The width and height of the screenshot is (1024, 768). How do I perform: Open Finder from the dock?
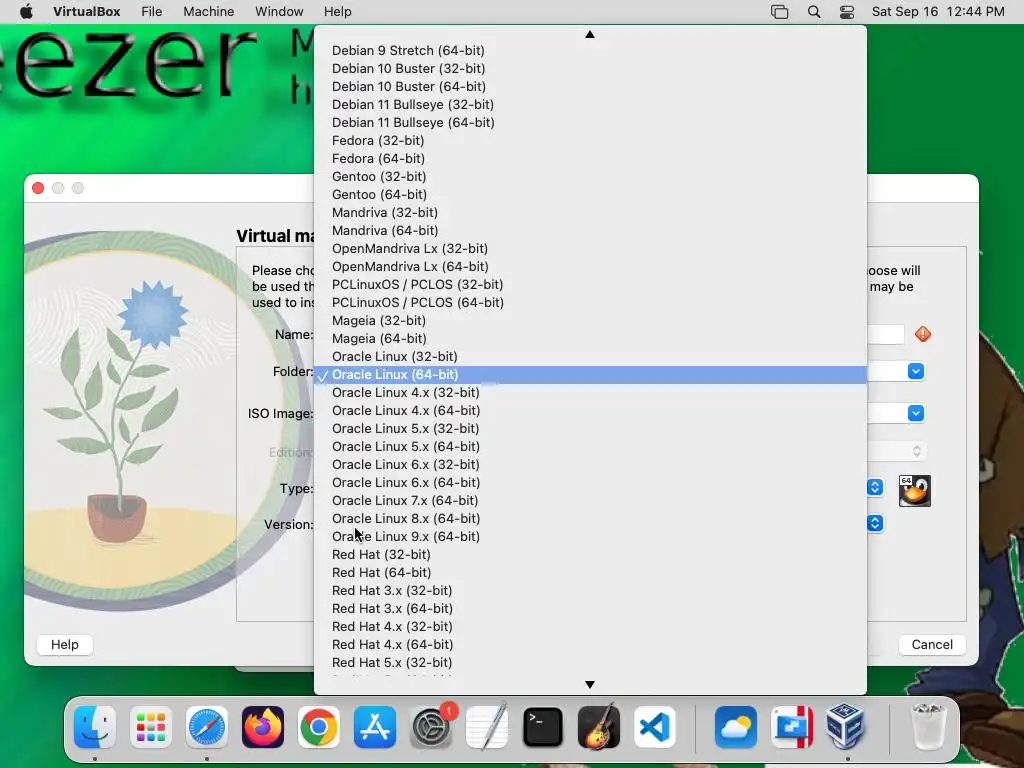point(95,727)
